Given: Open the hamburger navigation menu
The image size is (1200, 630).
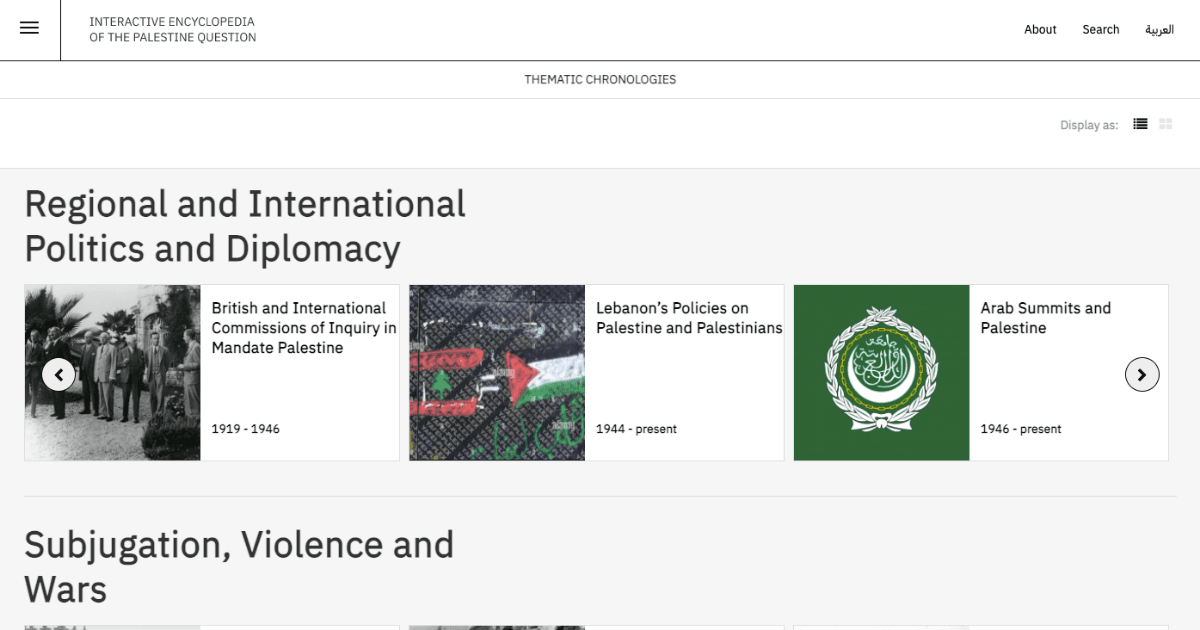Looking at the screenshot, I should [29, 29].
